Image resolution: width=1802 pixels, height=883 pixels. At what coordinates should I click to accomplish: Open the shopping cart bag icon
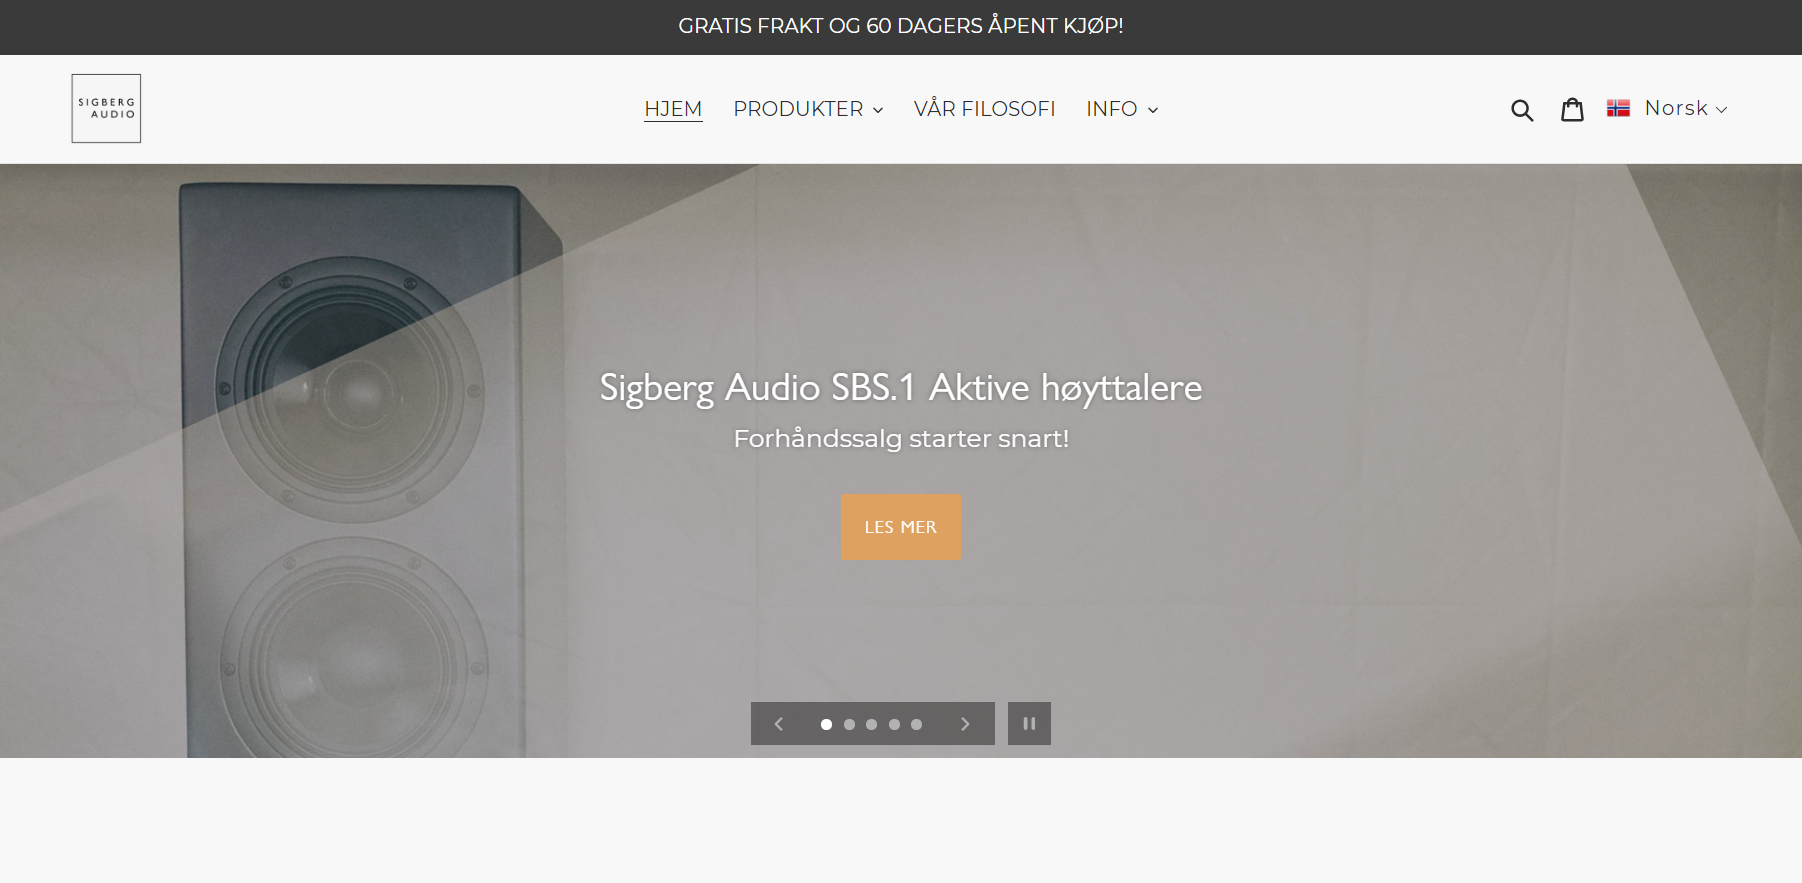(1572, 109)
